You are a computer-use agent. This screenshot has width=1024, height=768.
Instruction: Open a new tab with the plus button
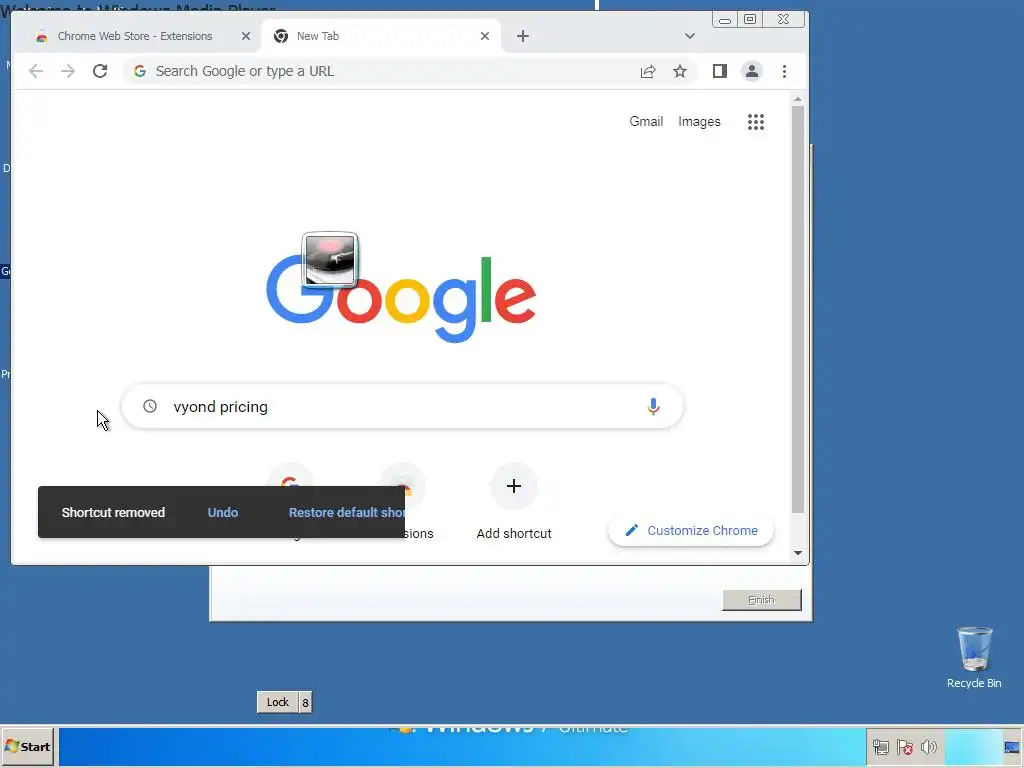pos(522,36)
